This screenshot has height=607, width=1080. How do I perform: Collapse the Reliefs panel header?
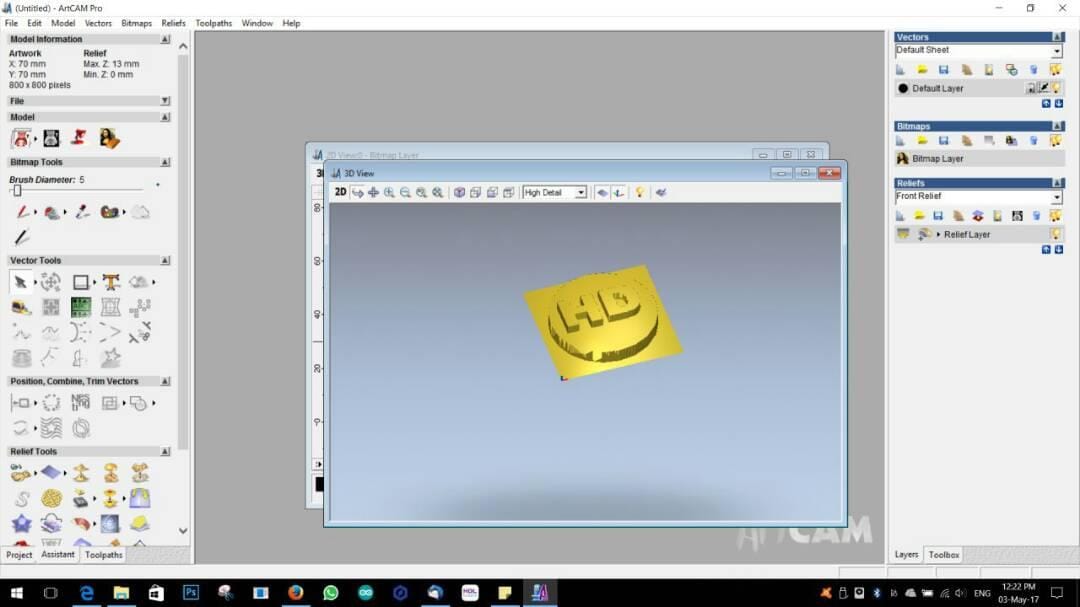tap(1057, 183)
